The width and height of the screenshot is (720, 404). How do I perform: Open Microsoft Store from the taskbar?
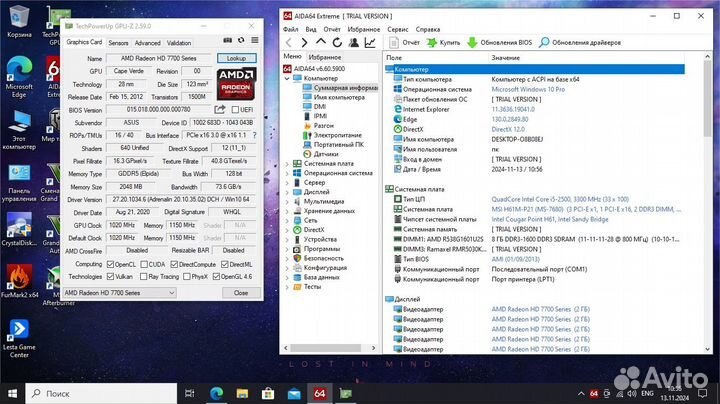coord(268,393)
